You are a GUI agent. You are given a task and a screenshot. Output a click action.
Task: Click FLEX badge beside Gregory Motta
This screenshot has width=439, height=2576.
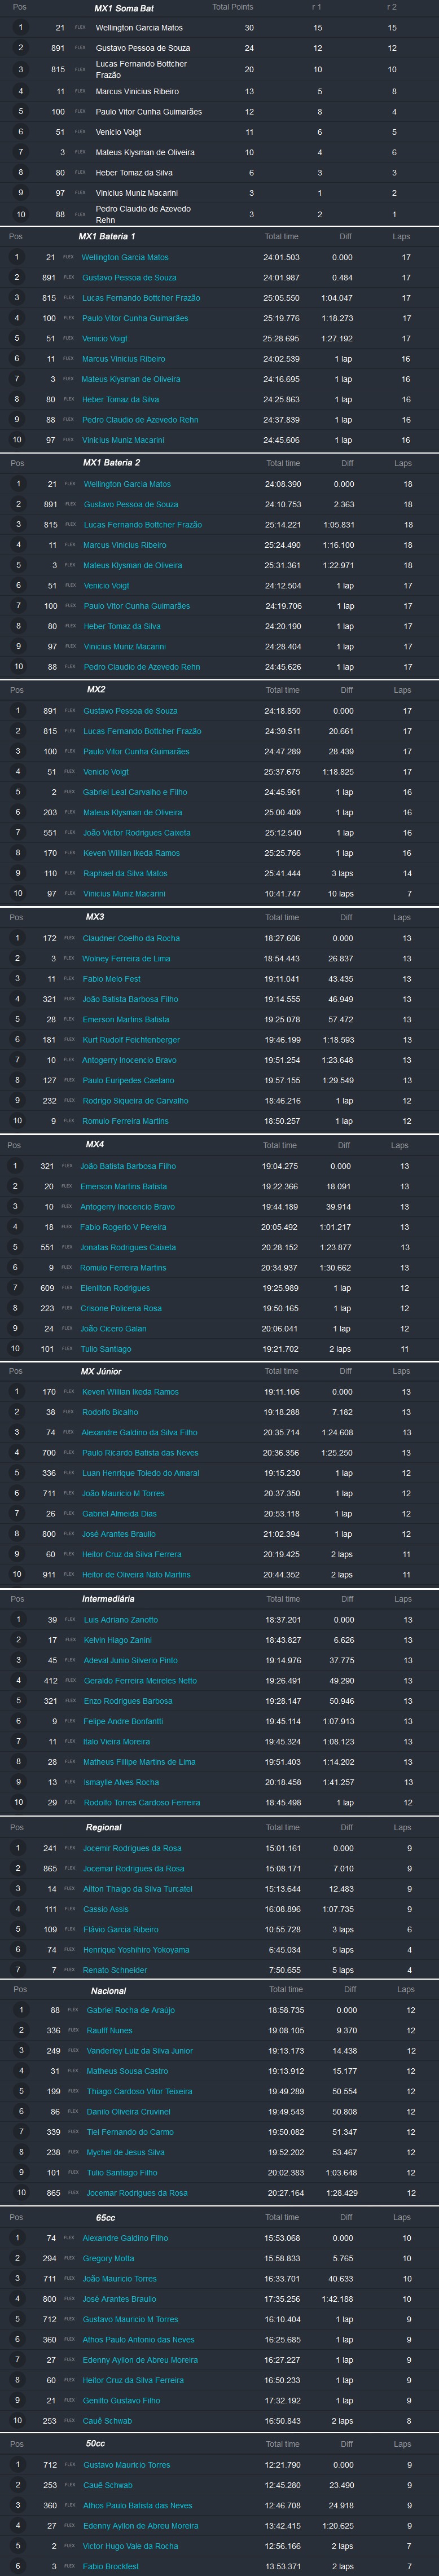69,2258
